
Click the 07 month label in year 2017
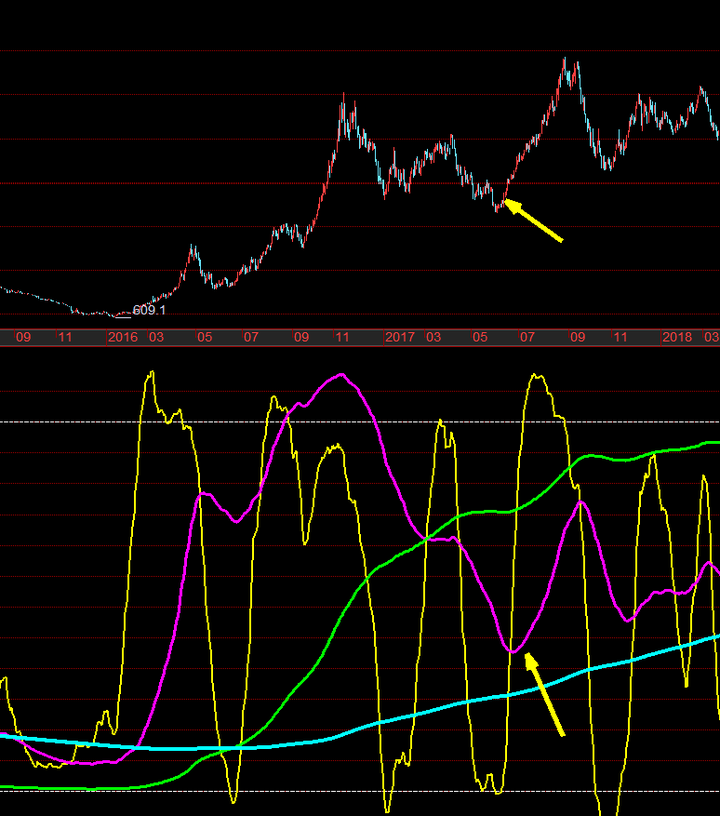coord(528,337)
